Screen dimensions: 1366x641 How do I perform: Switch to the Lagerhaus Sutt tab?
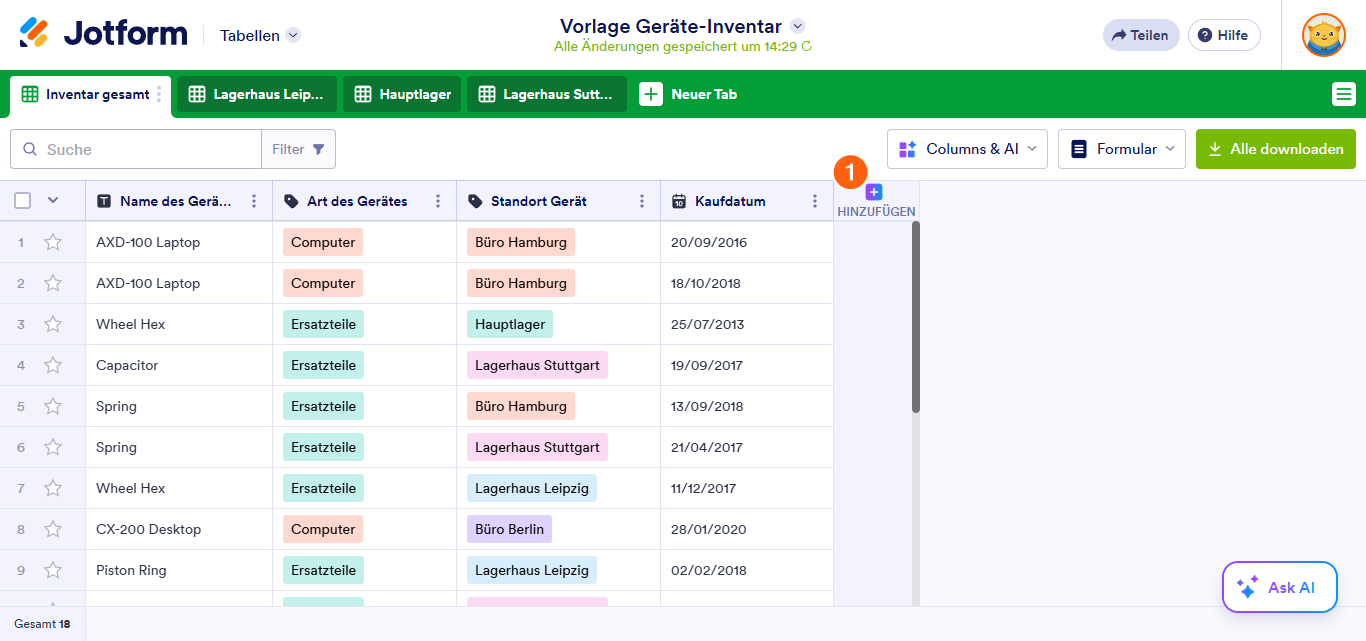546,93
